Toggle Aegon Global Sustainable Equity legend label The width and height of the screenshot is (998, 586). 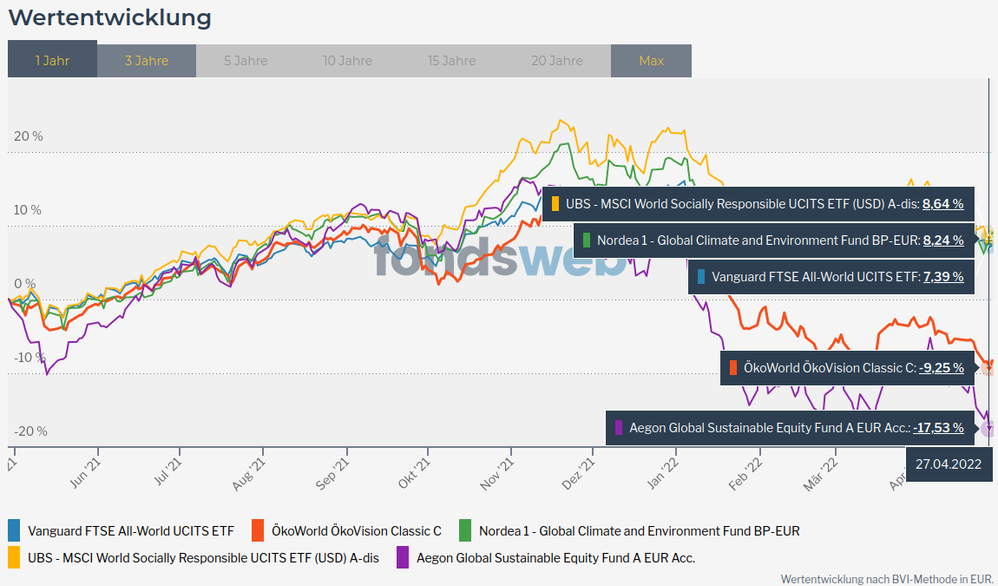coord(555,558)
